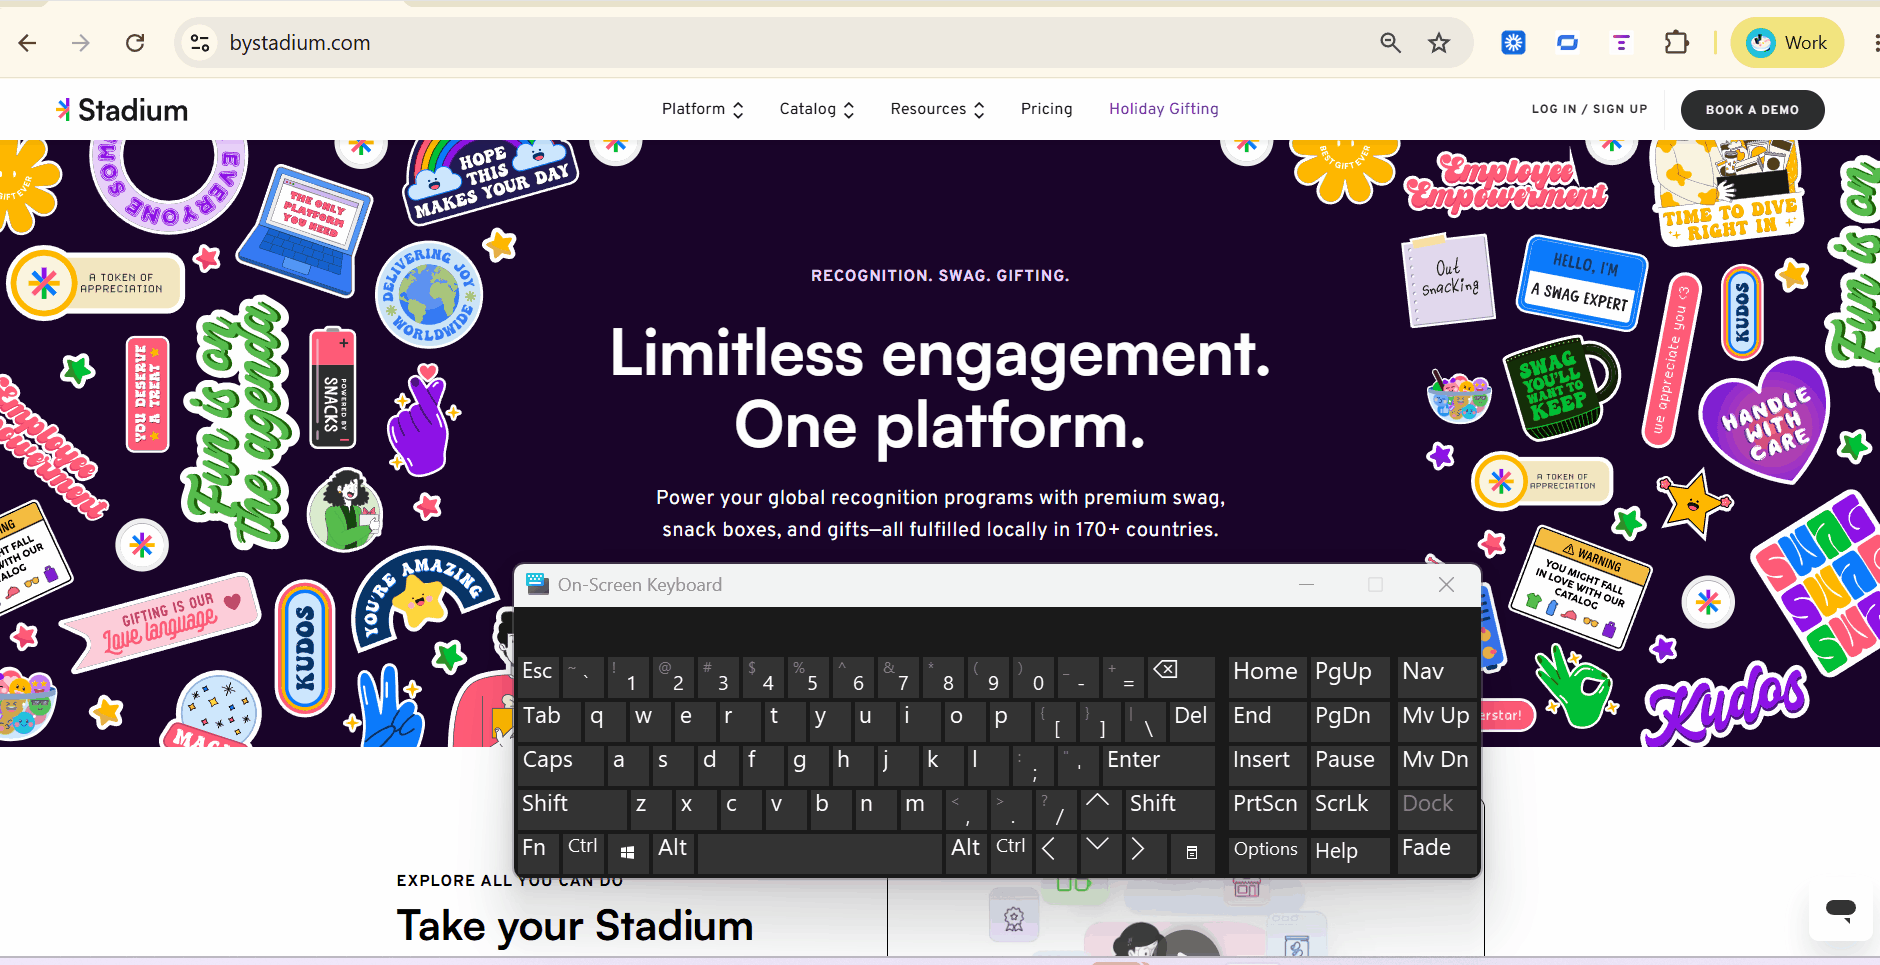
Task: Expand the Resources menu
Action: click(938, 109)
